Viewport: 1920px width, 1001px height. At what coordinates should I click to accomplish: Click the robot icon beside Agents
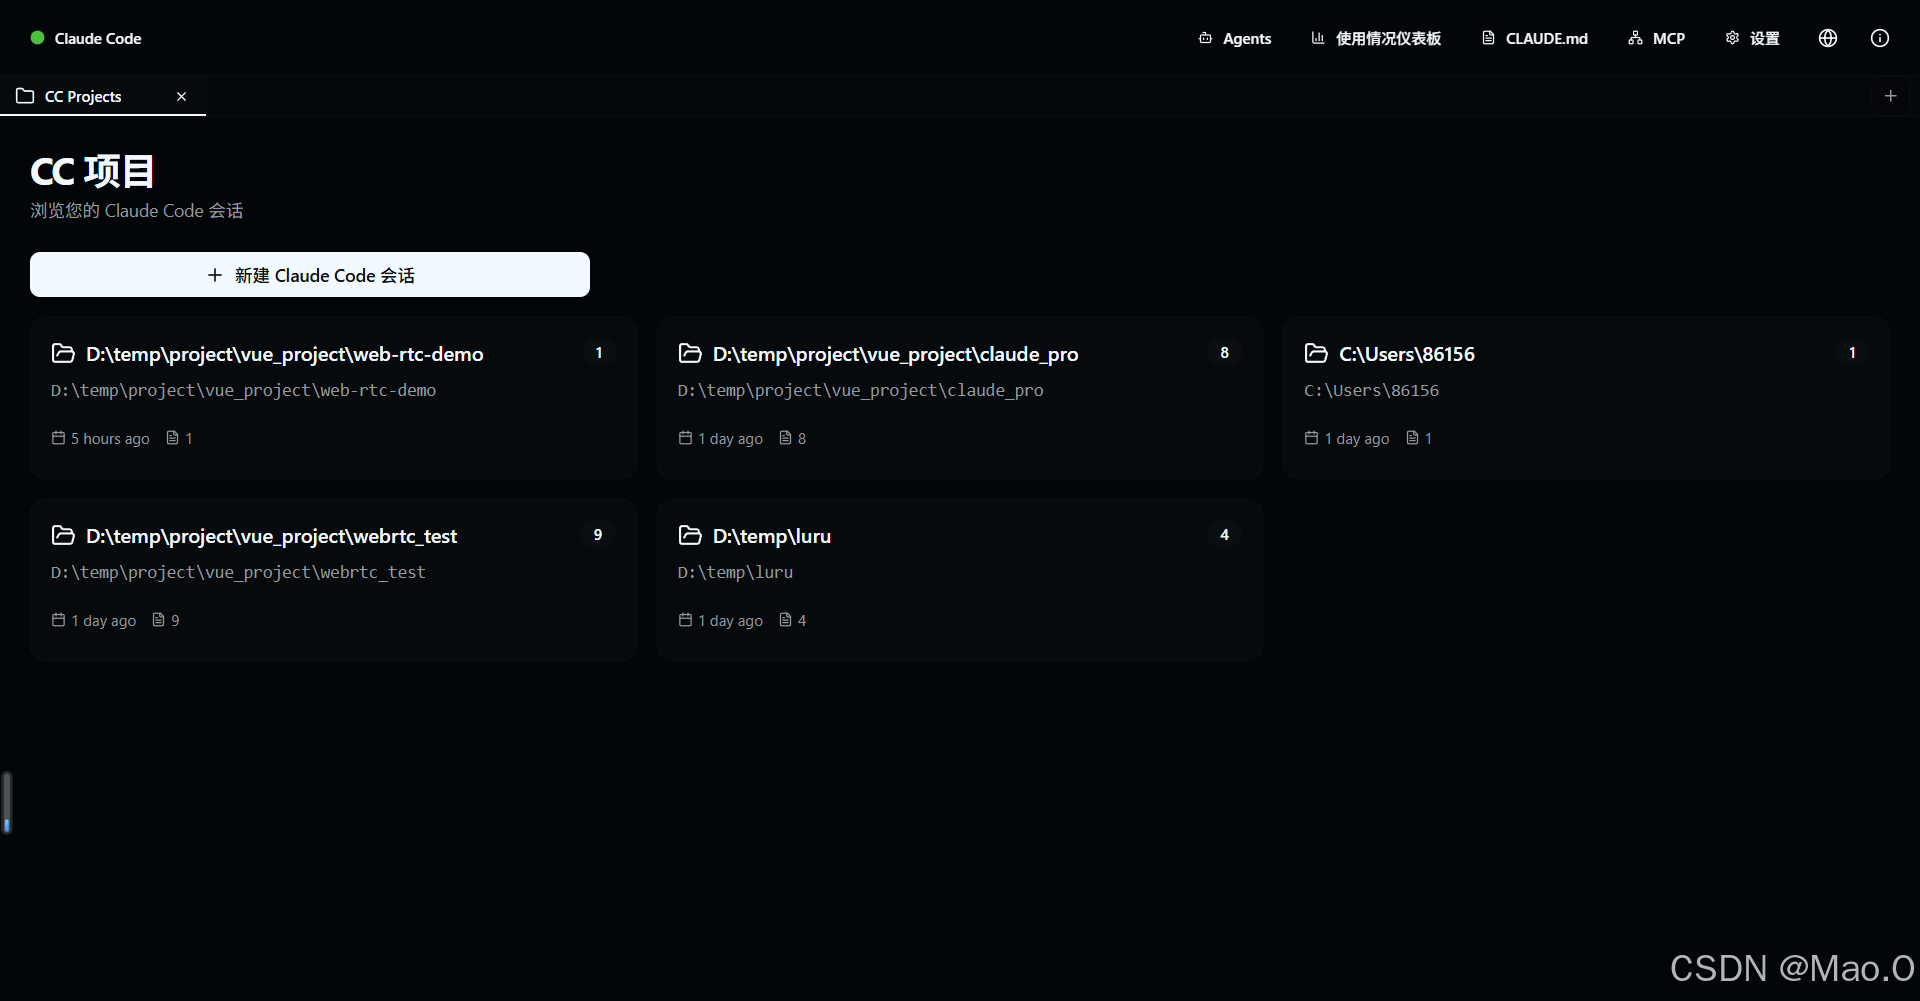coord(1205,38)
